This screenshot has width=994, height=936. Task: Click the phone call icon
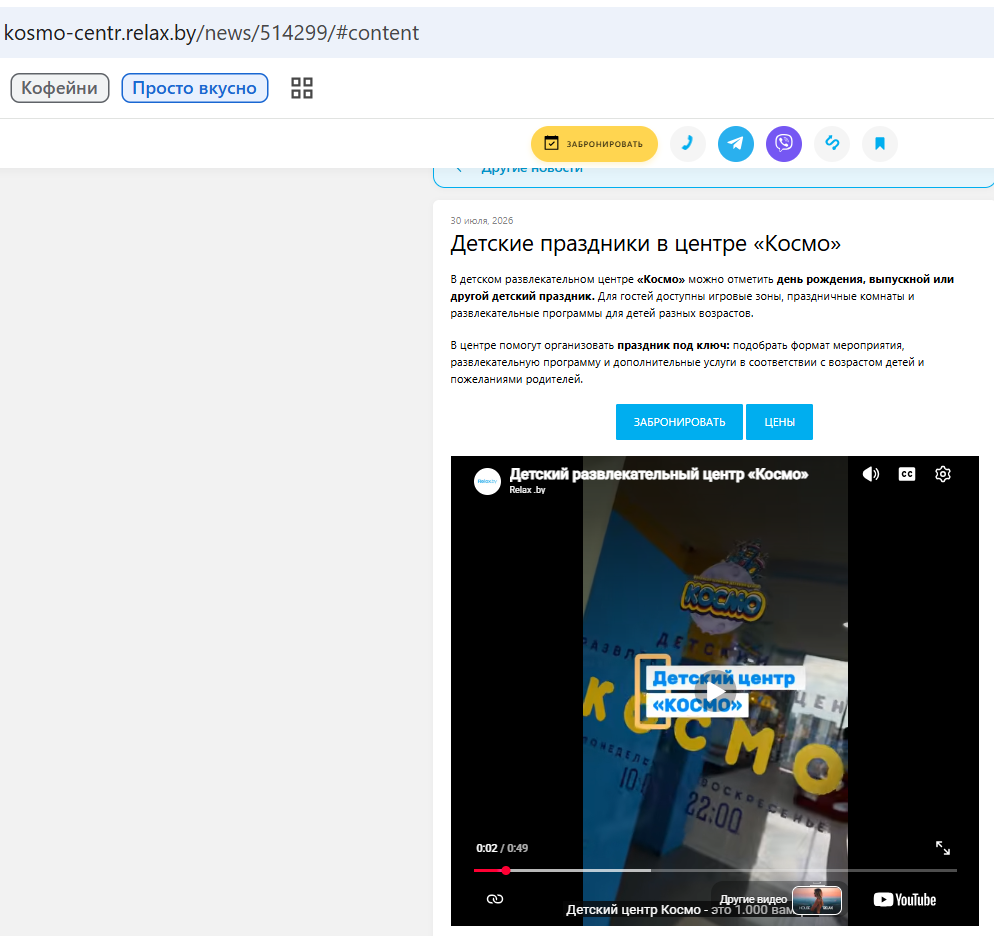(x=688, y=144)
